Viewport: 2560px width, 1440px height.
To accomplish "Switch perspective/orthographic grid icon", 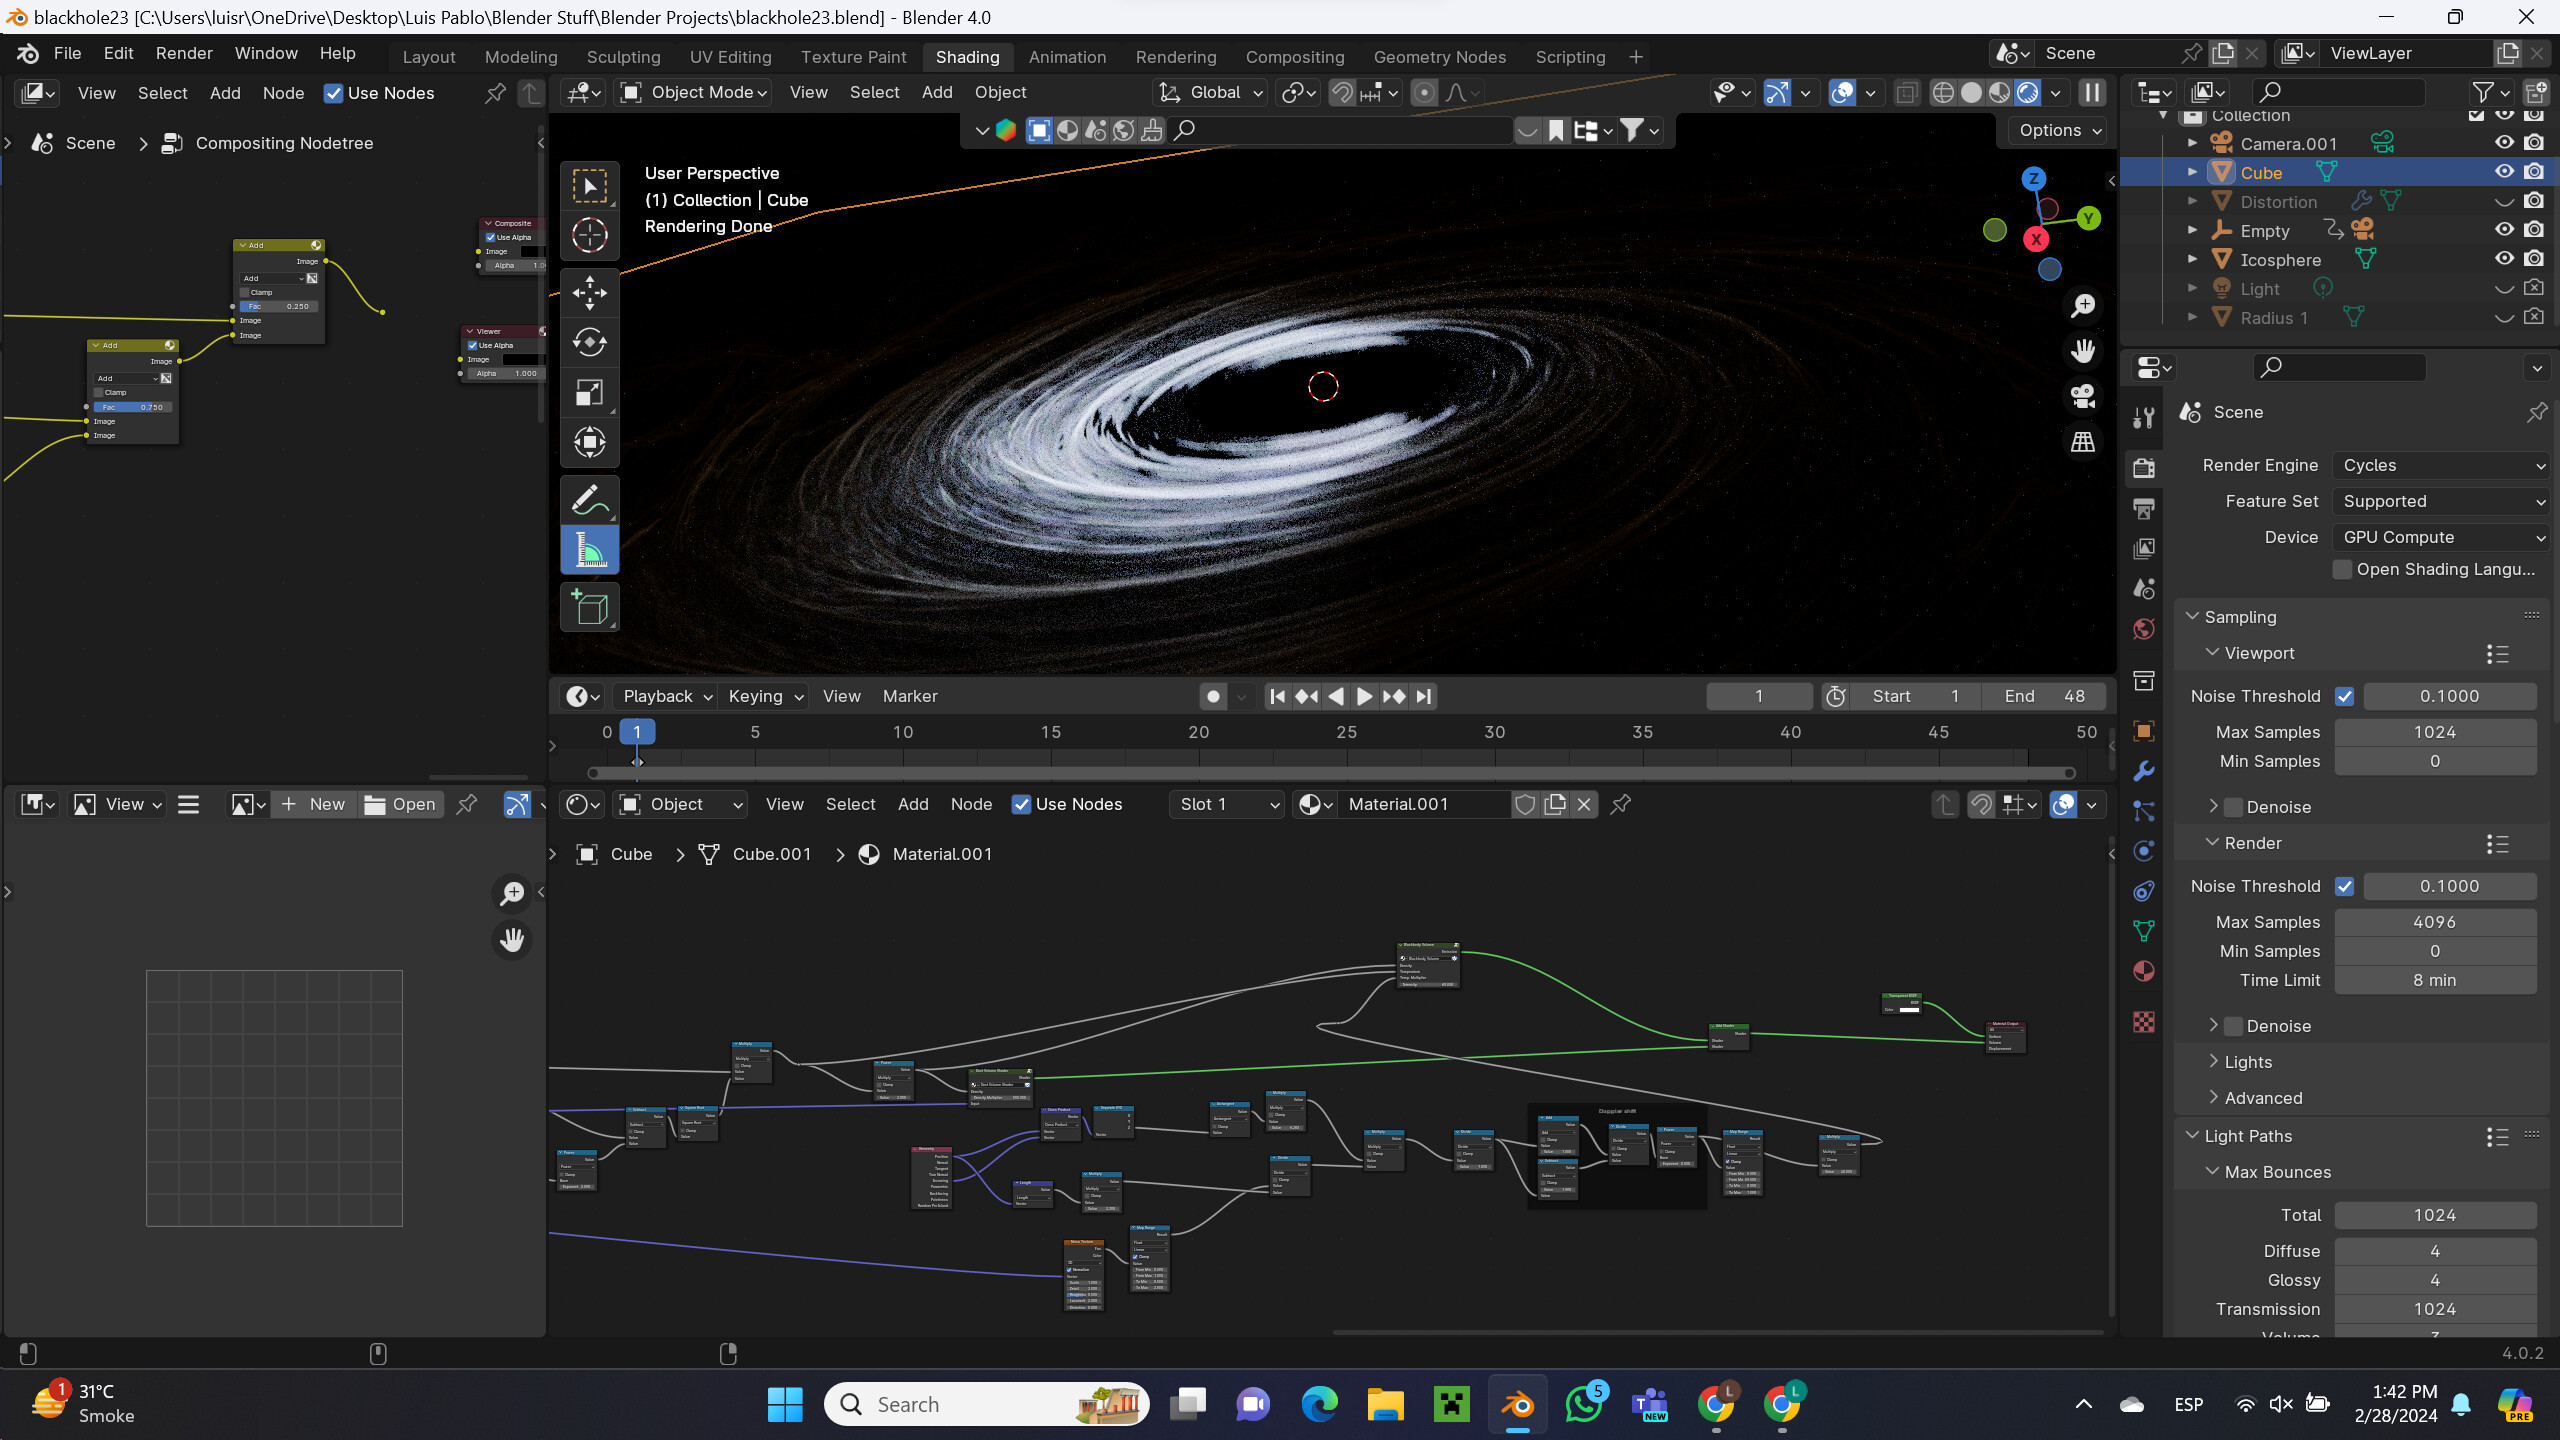I will (2083, 441).
